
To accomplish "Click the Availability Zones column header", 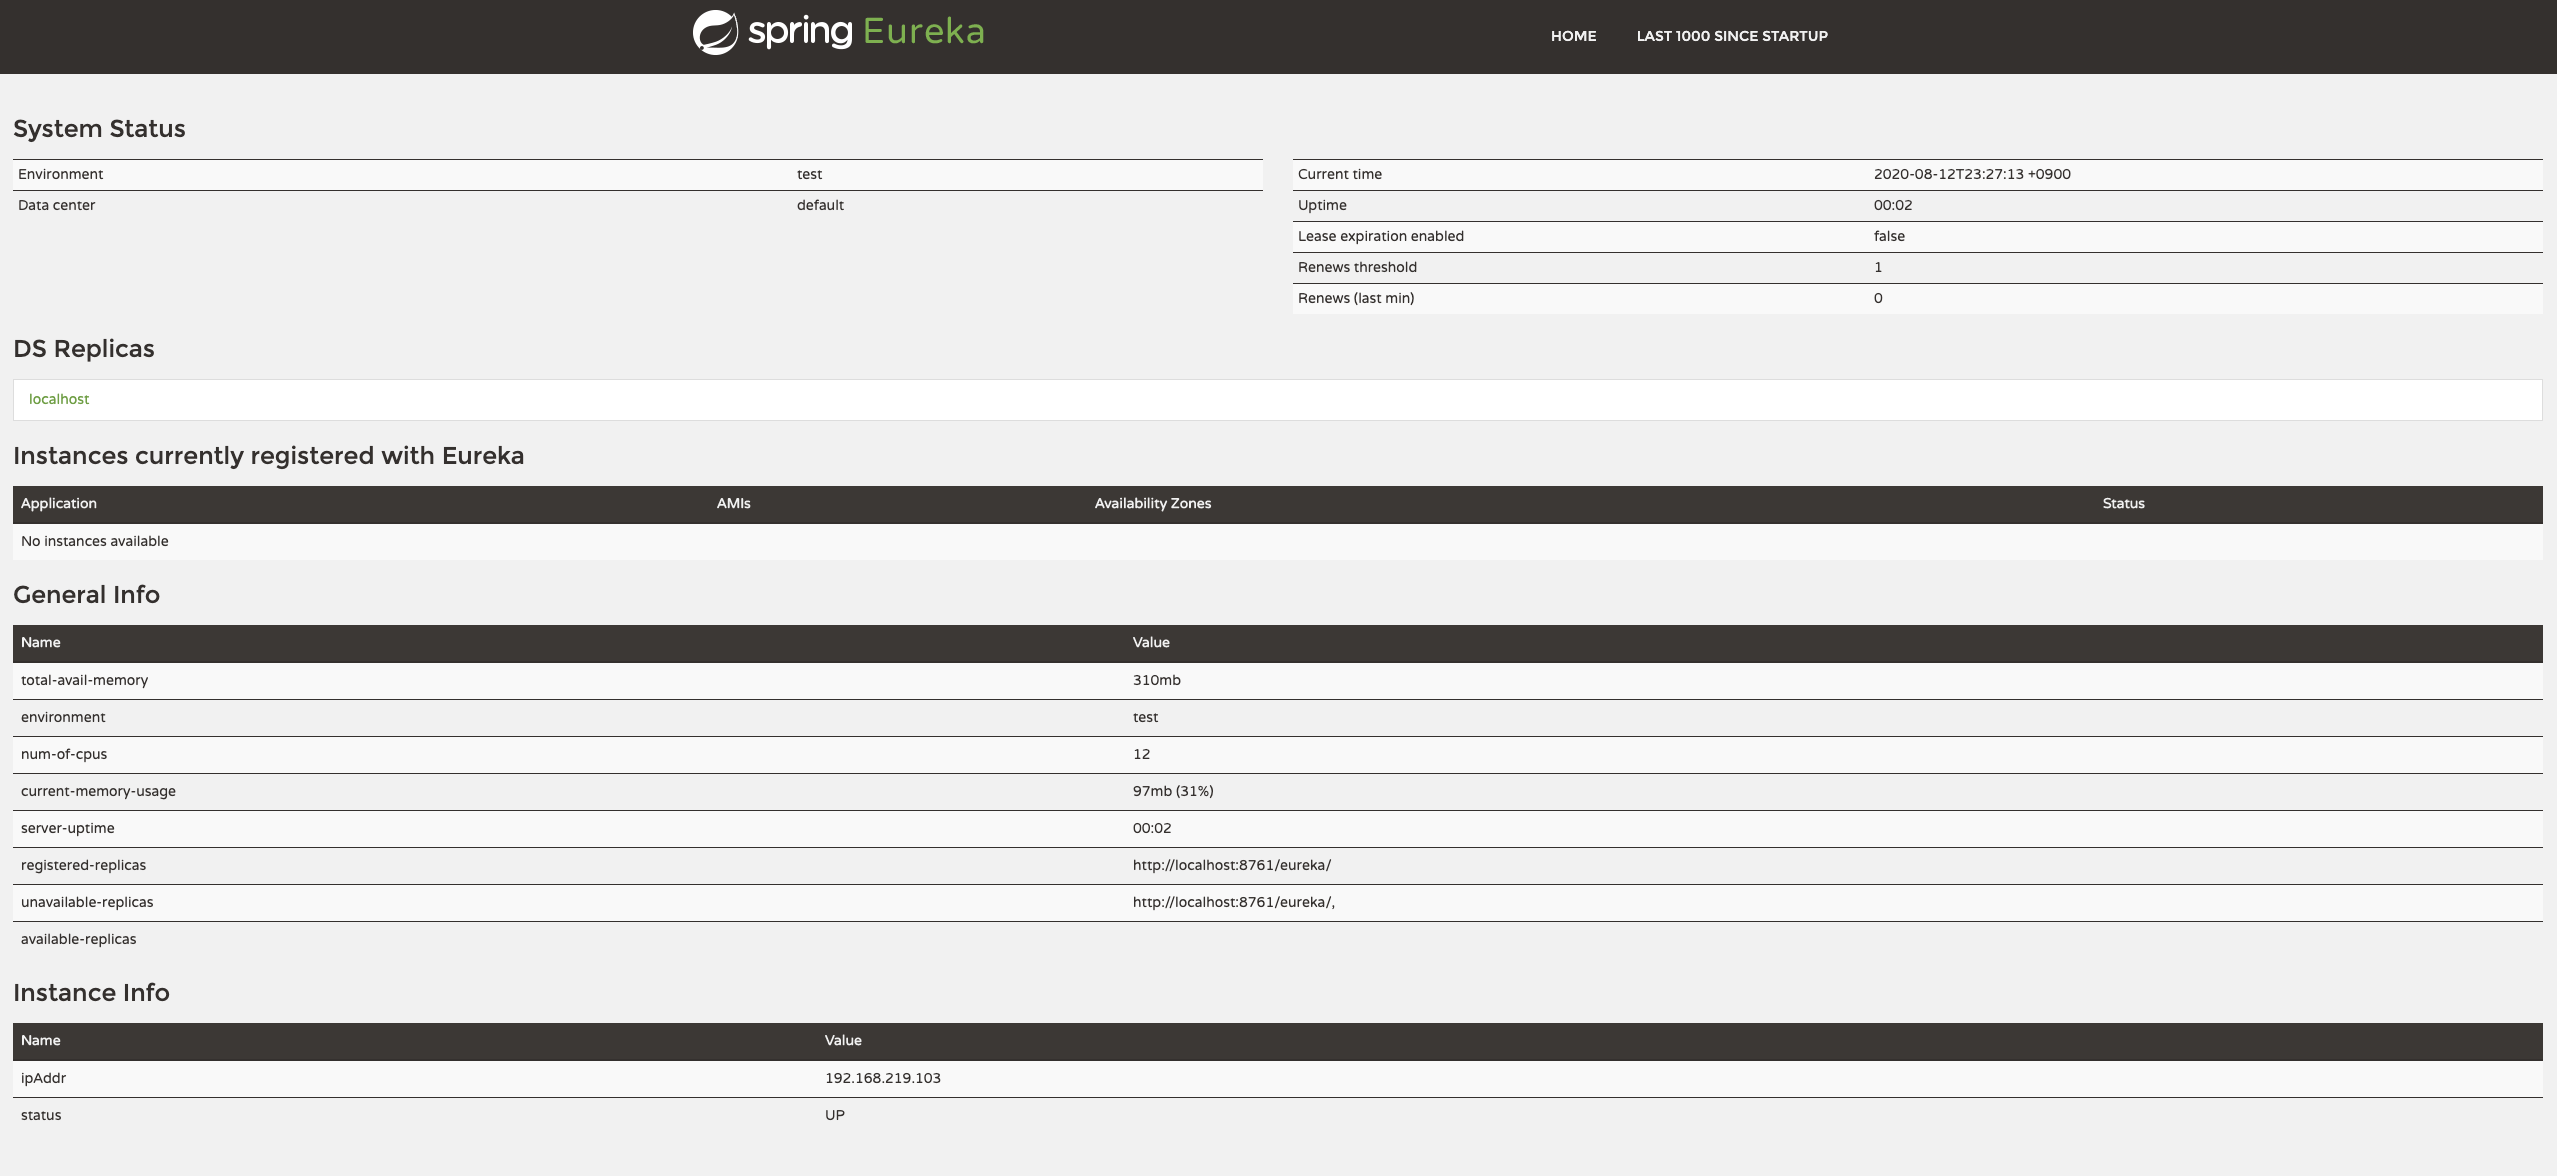I will point(1152,504).
